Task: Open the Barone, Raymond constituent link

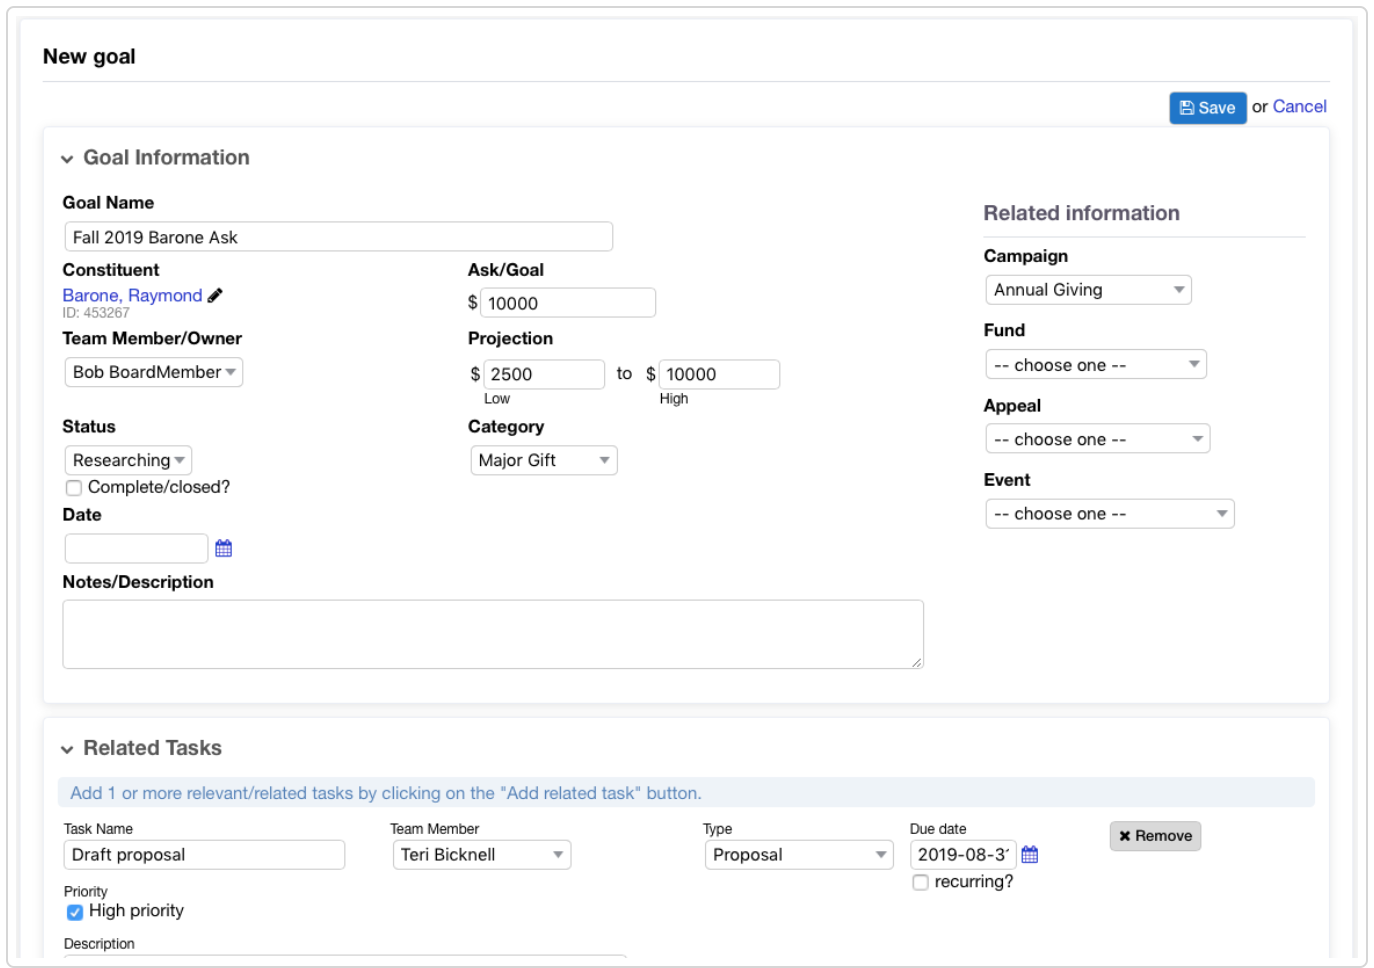Action: point(132,295)
